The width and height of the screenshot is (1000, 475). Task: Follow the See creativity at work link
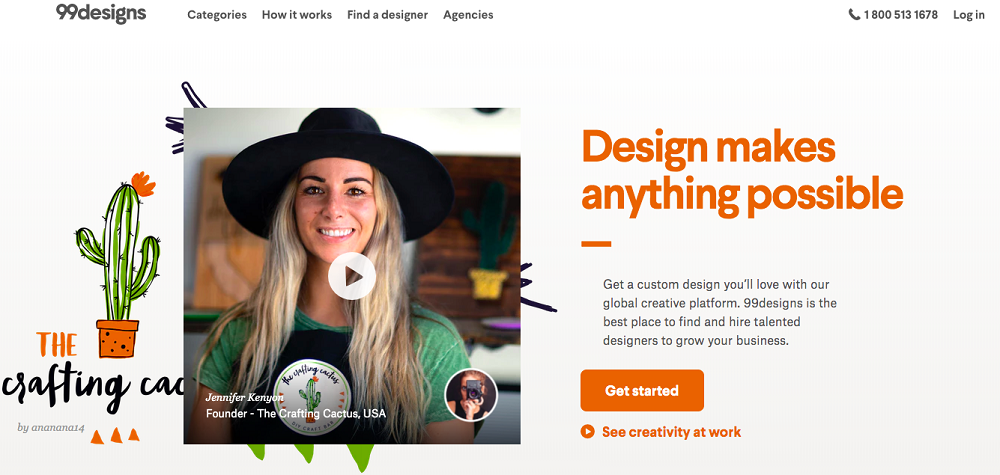coord(672,432)
